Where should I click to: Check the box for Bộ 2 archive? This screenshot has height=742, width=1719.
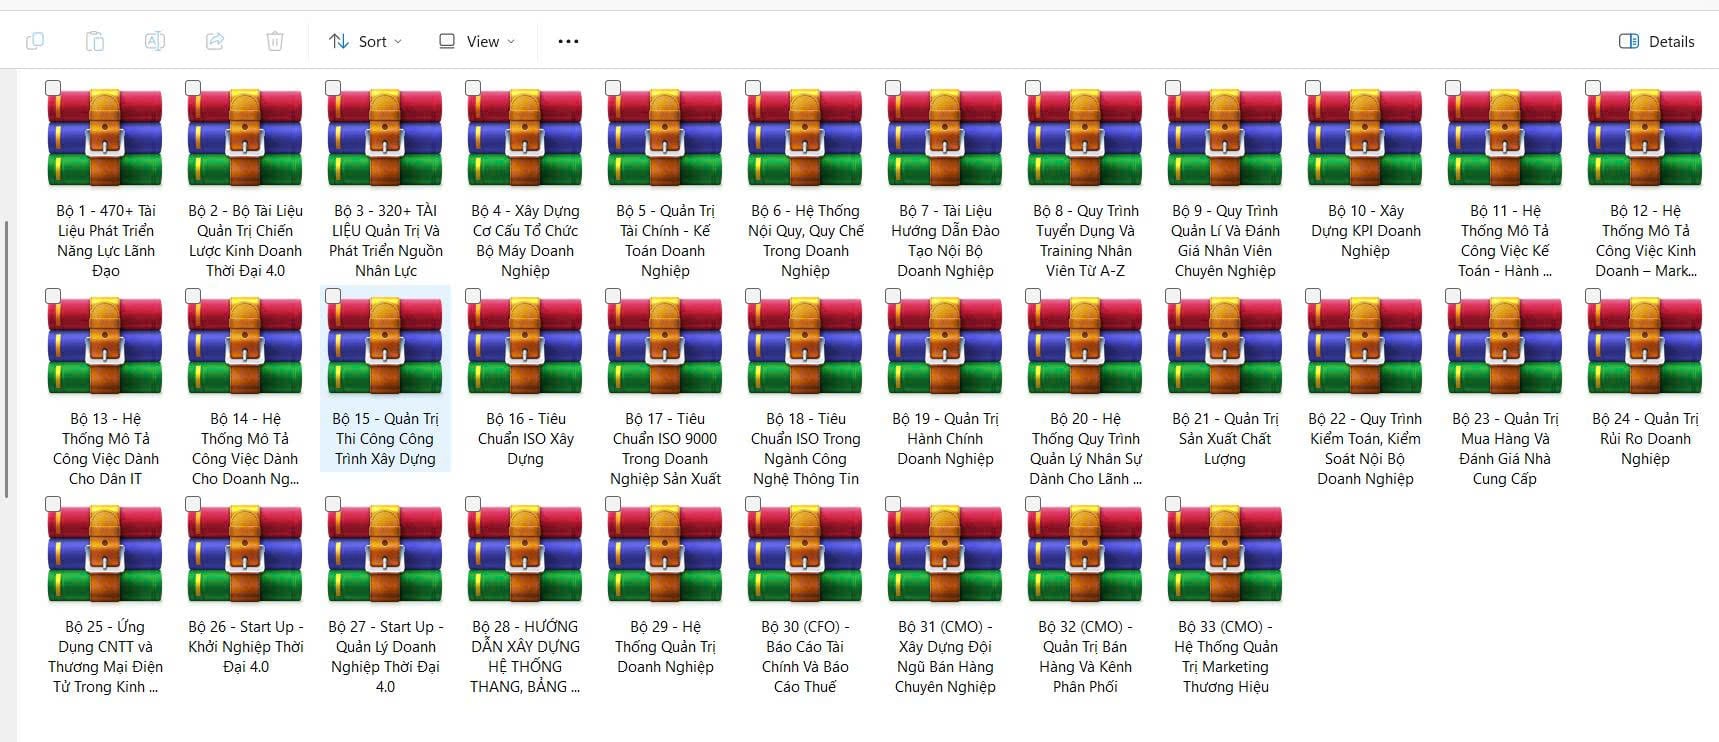point(193,88)
